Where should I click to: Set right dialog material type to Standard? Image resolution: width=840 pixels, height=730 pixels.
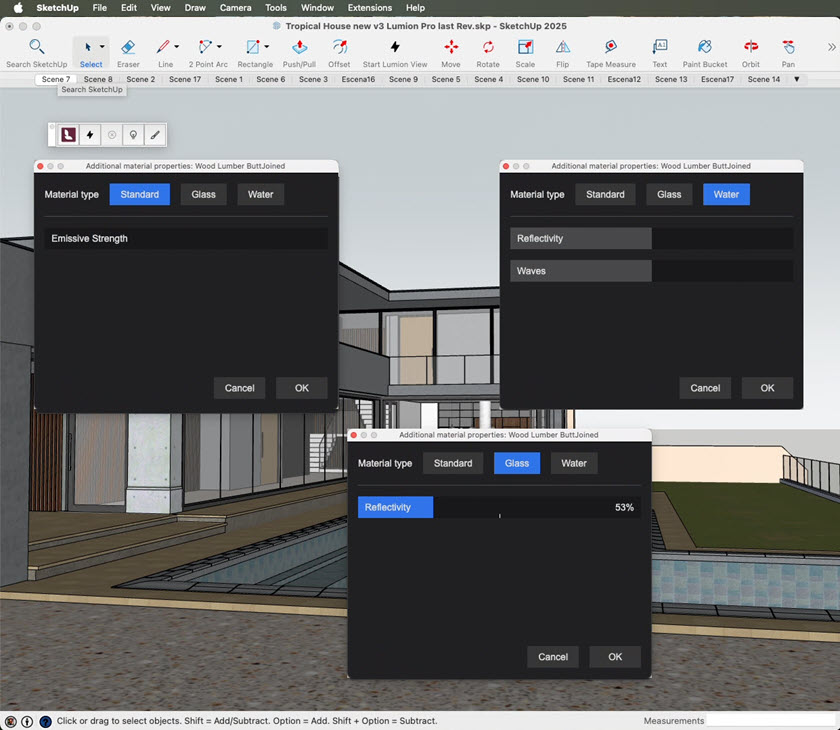[605, 194]
